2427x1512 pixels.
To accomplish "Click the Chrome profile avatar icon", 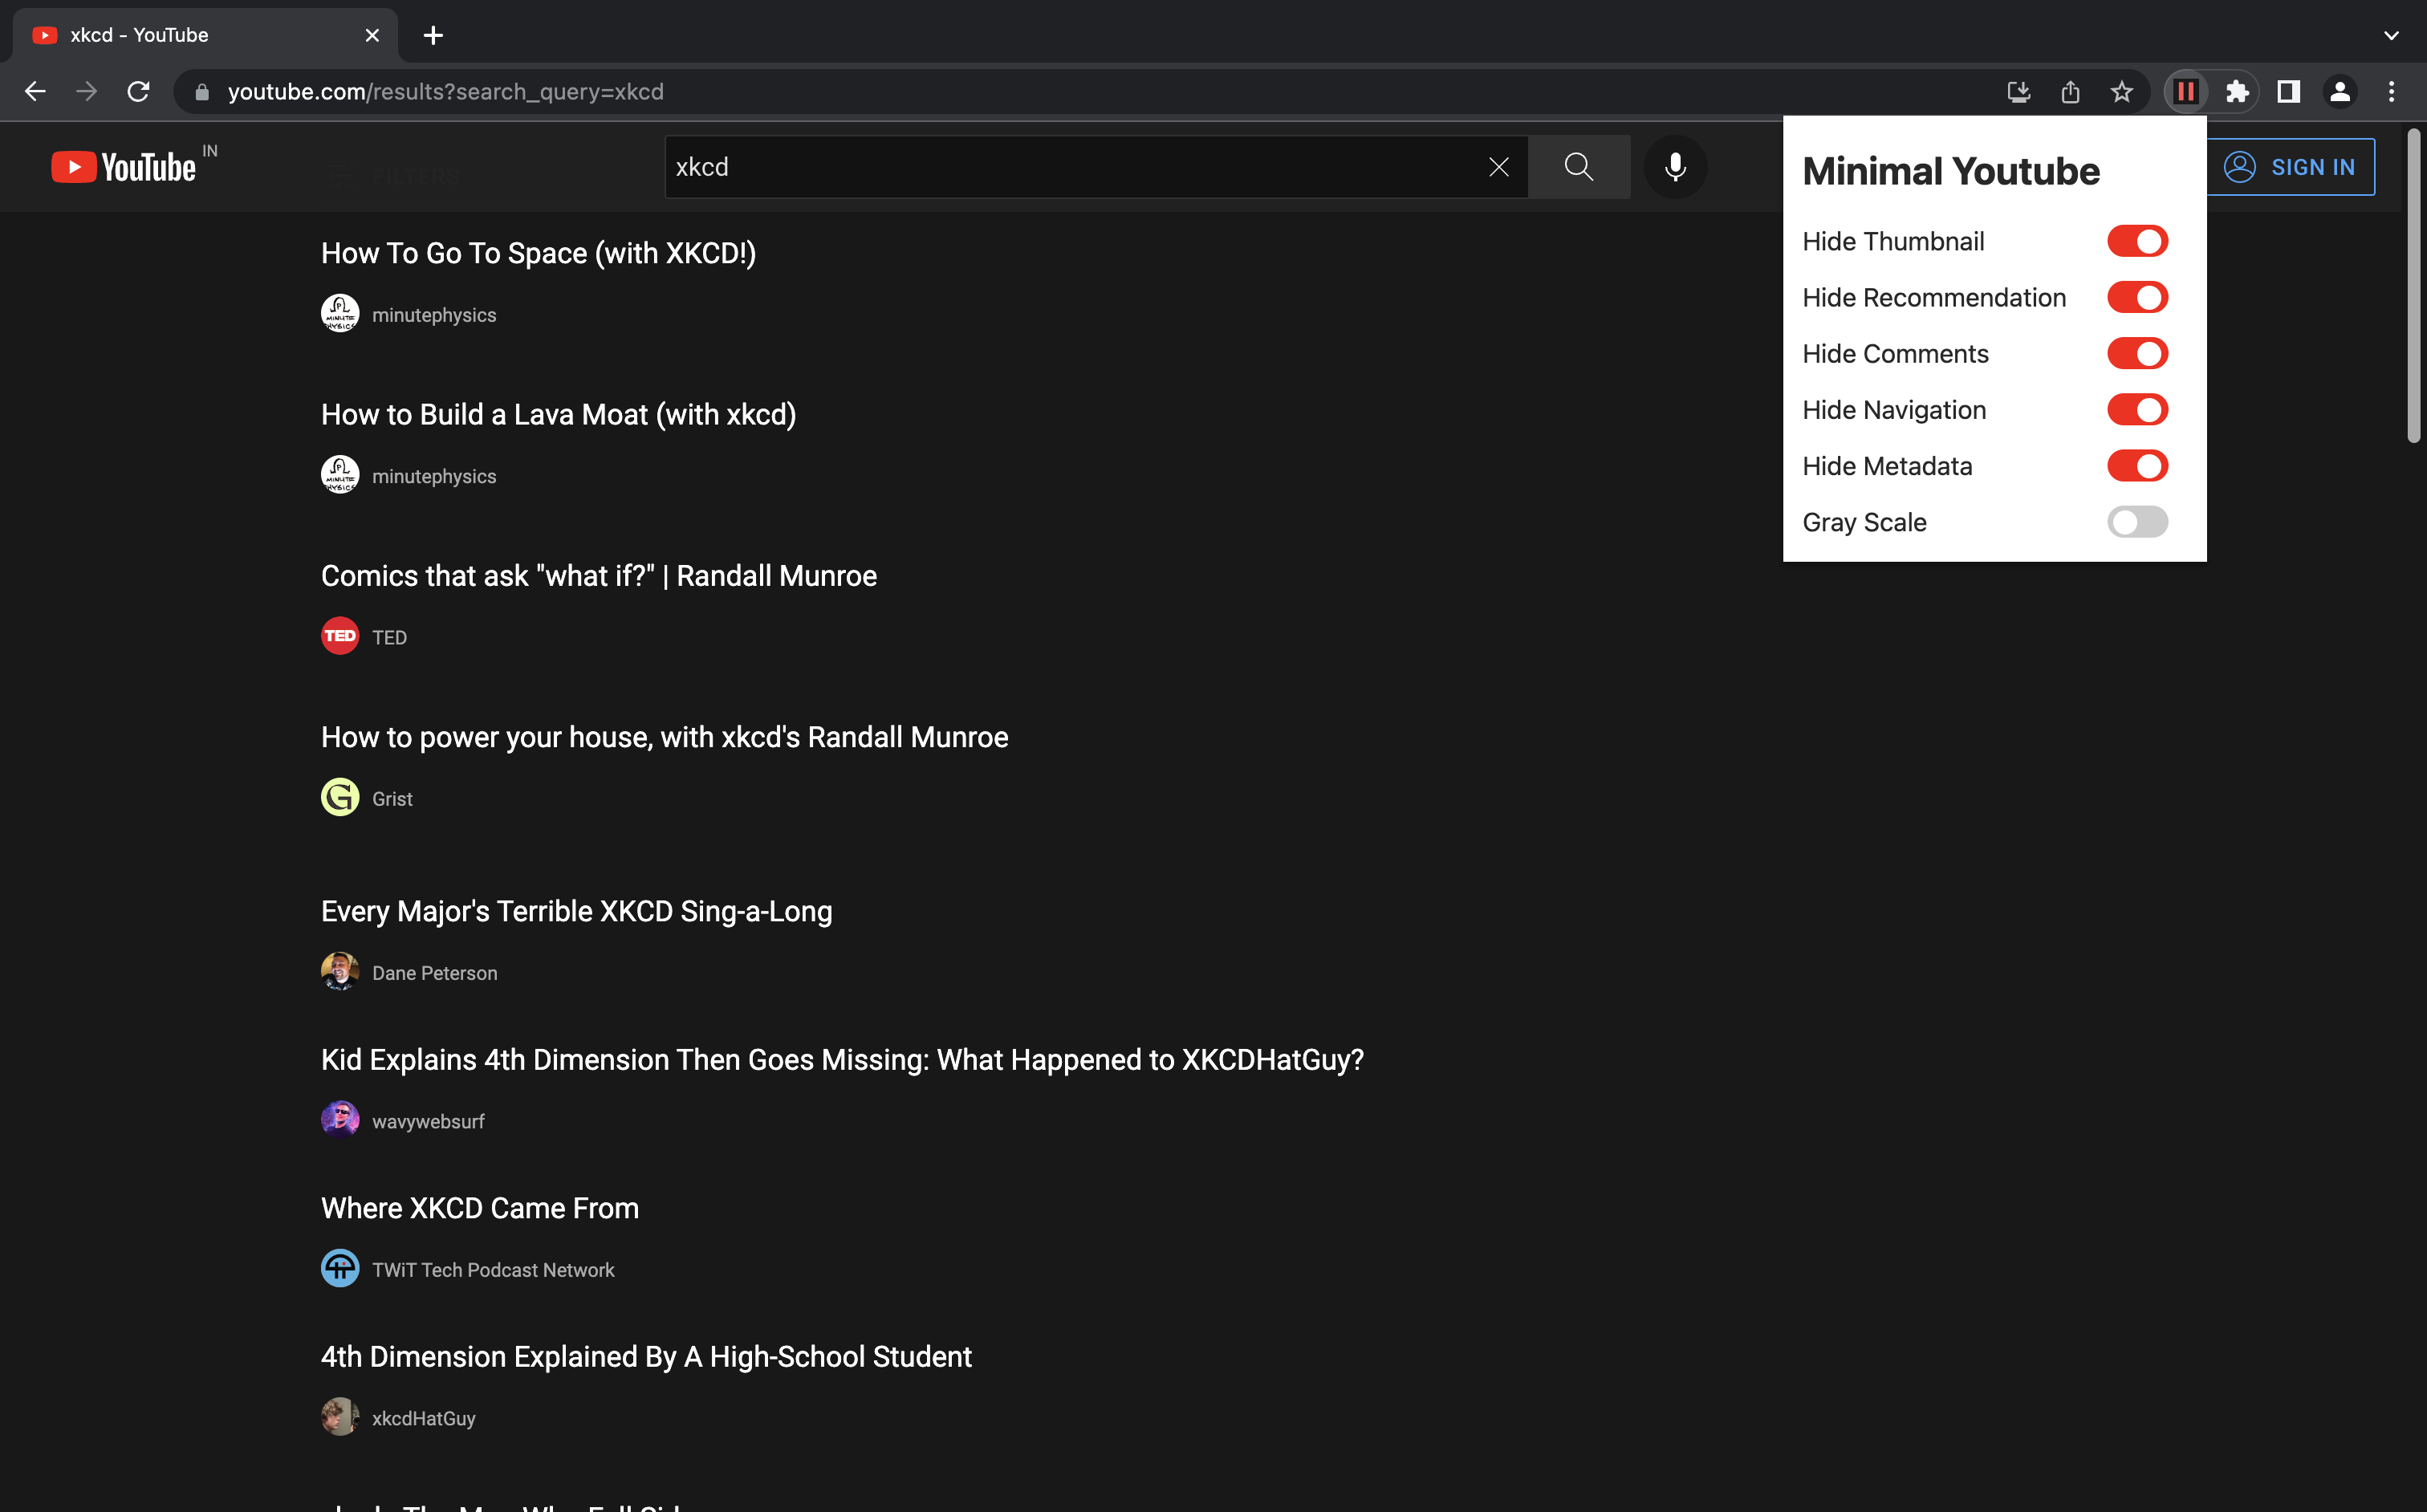I will coord(2340,92).
